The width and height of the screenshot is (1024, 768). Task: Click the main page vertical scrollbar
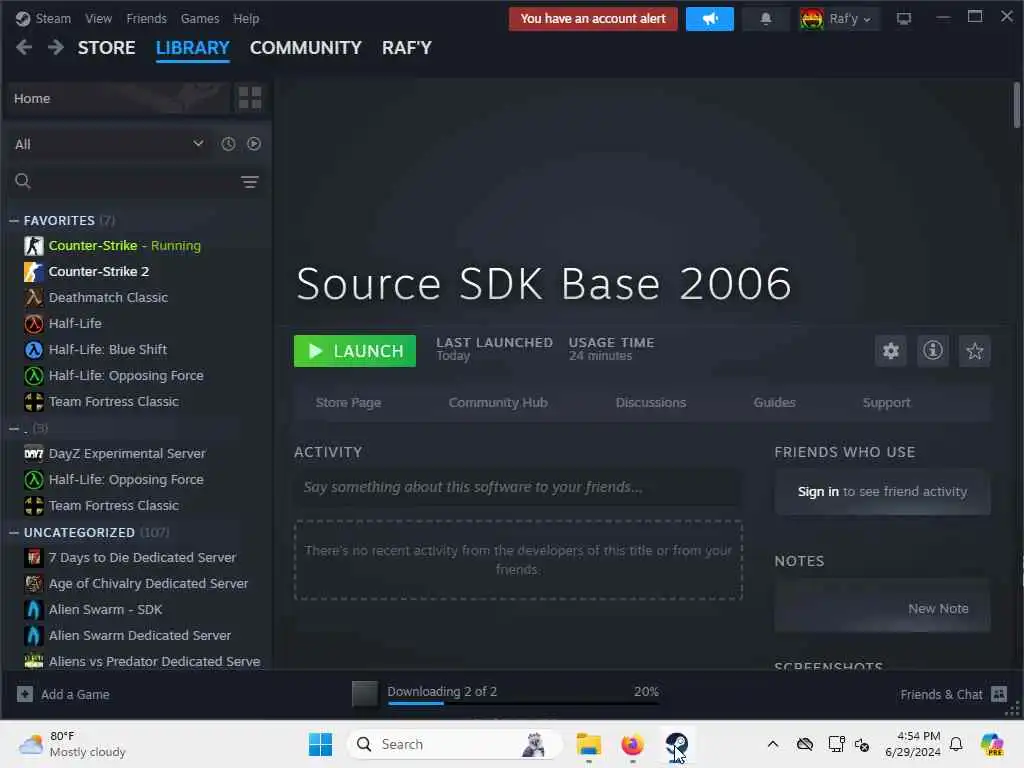point(1017,105)
